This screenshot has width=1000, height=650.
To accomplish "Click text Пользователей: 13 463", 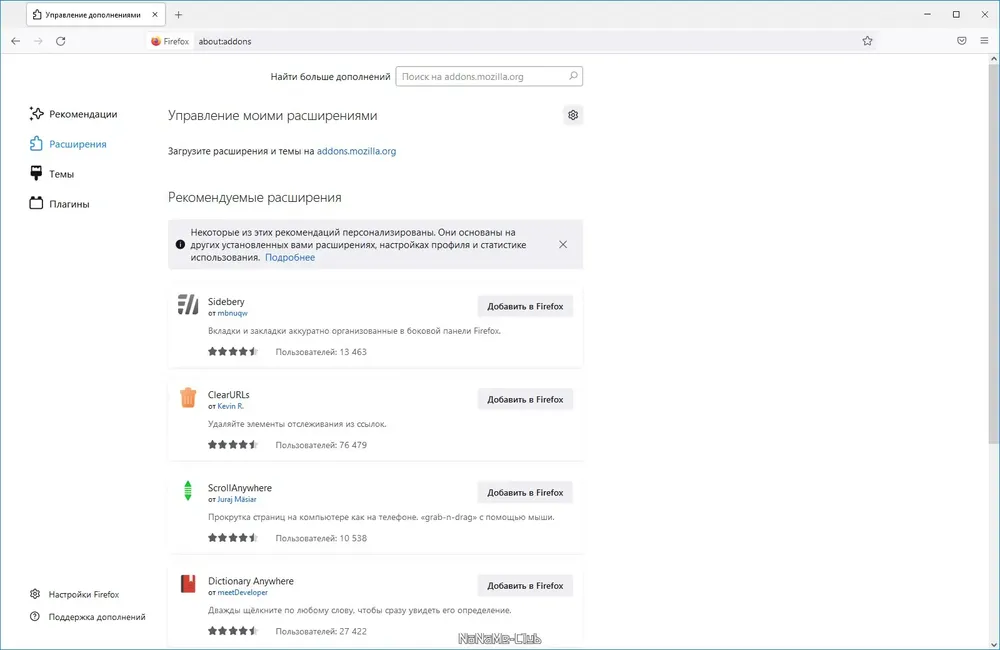I will click(x=321, y=351).
